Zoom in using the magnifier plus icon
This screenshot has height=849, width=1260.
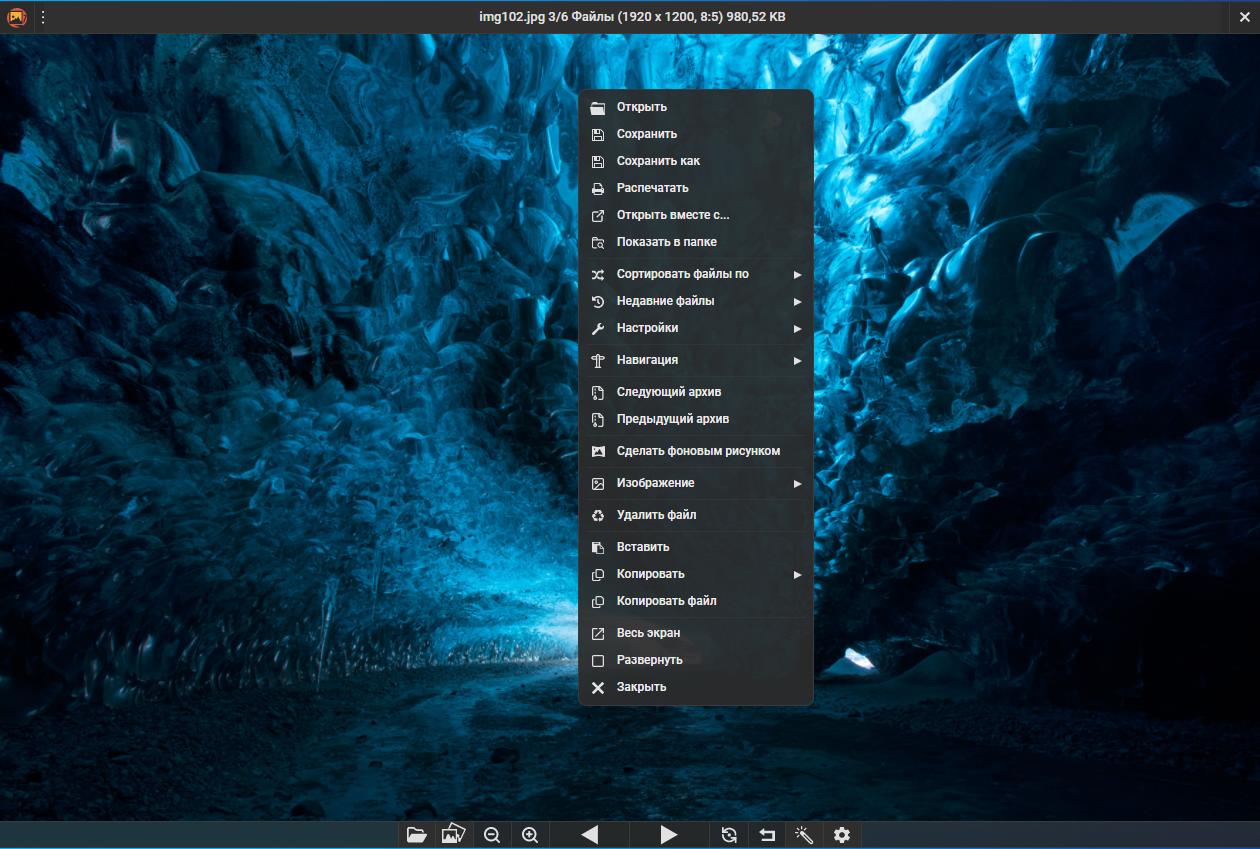530,835
